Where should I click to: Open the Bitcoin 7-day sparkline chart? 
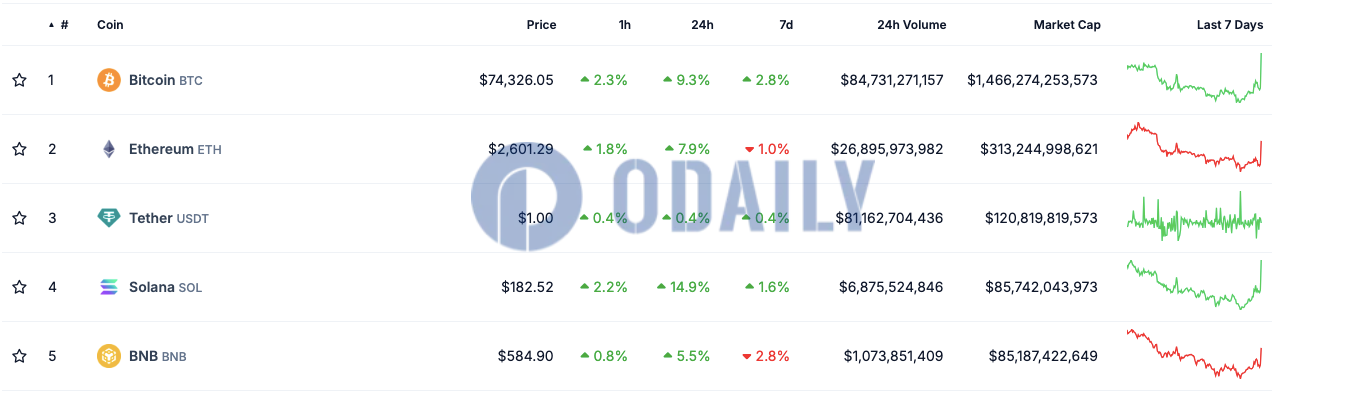pyautogui.click(x=1194, y=78)
